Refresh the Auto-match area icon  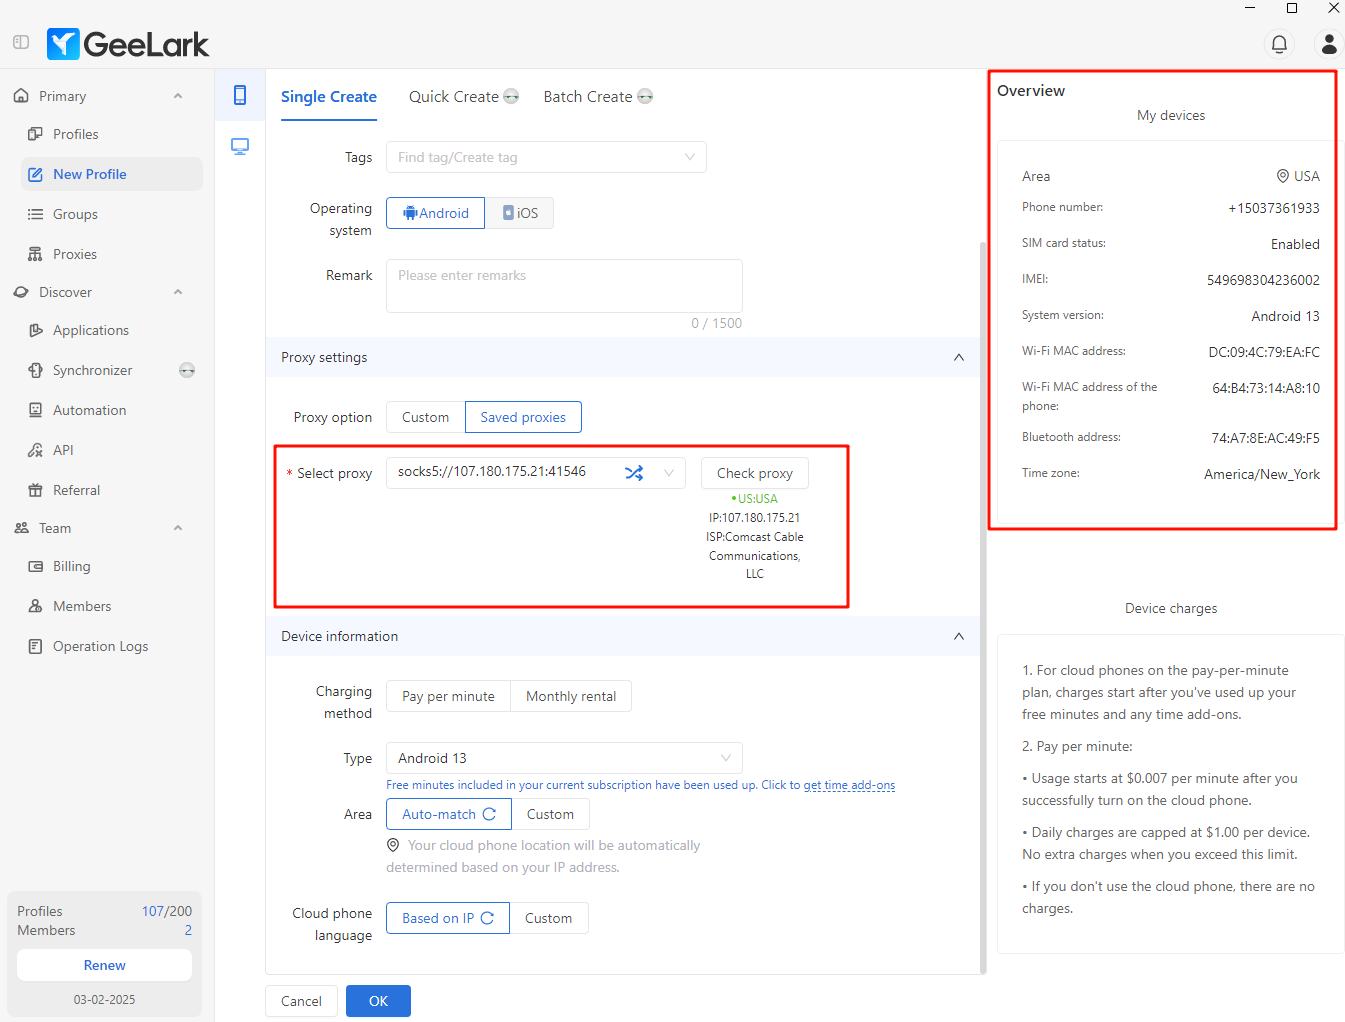click(489, 814)
